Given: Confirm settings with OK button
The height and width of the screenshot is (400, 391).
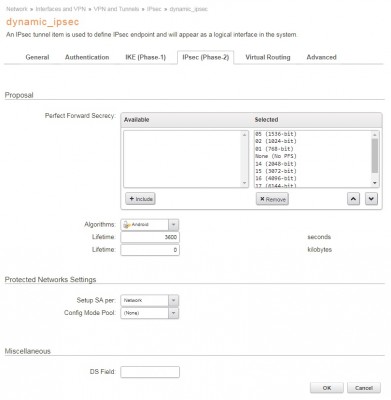Looking at the screenshot, I should 327,388.
